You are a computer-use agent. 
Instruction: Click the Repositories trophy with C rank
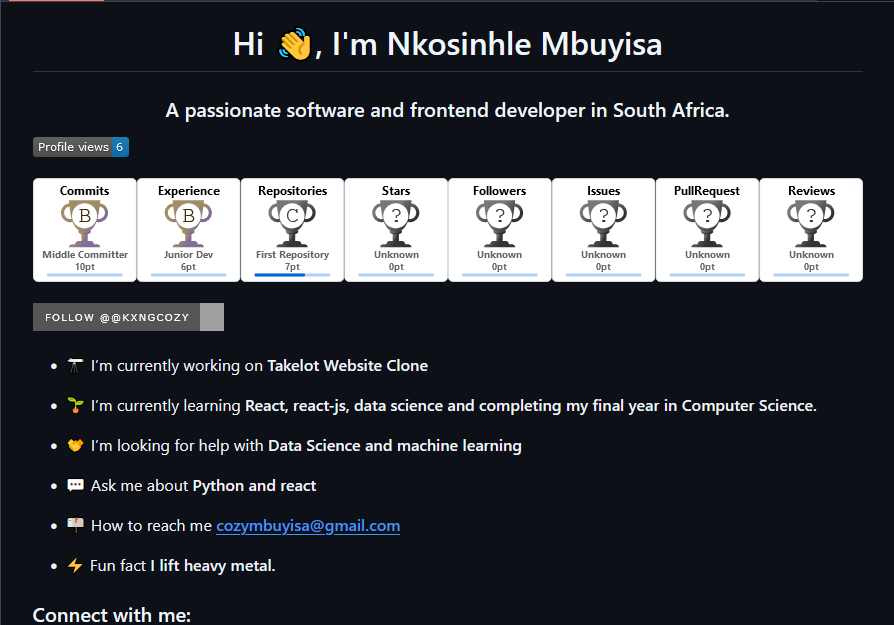point(292,223)
